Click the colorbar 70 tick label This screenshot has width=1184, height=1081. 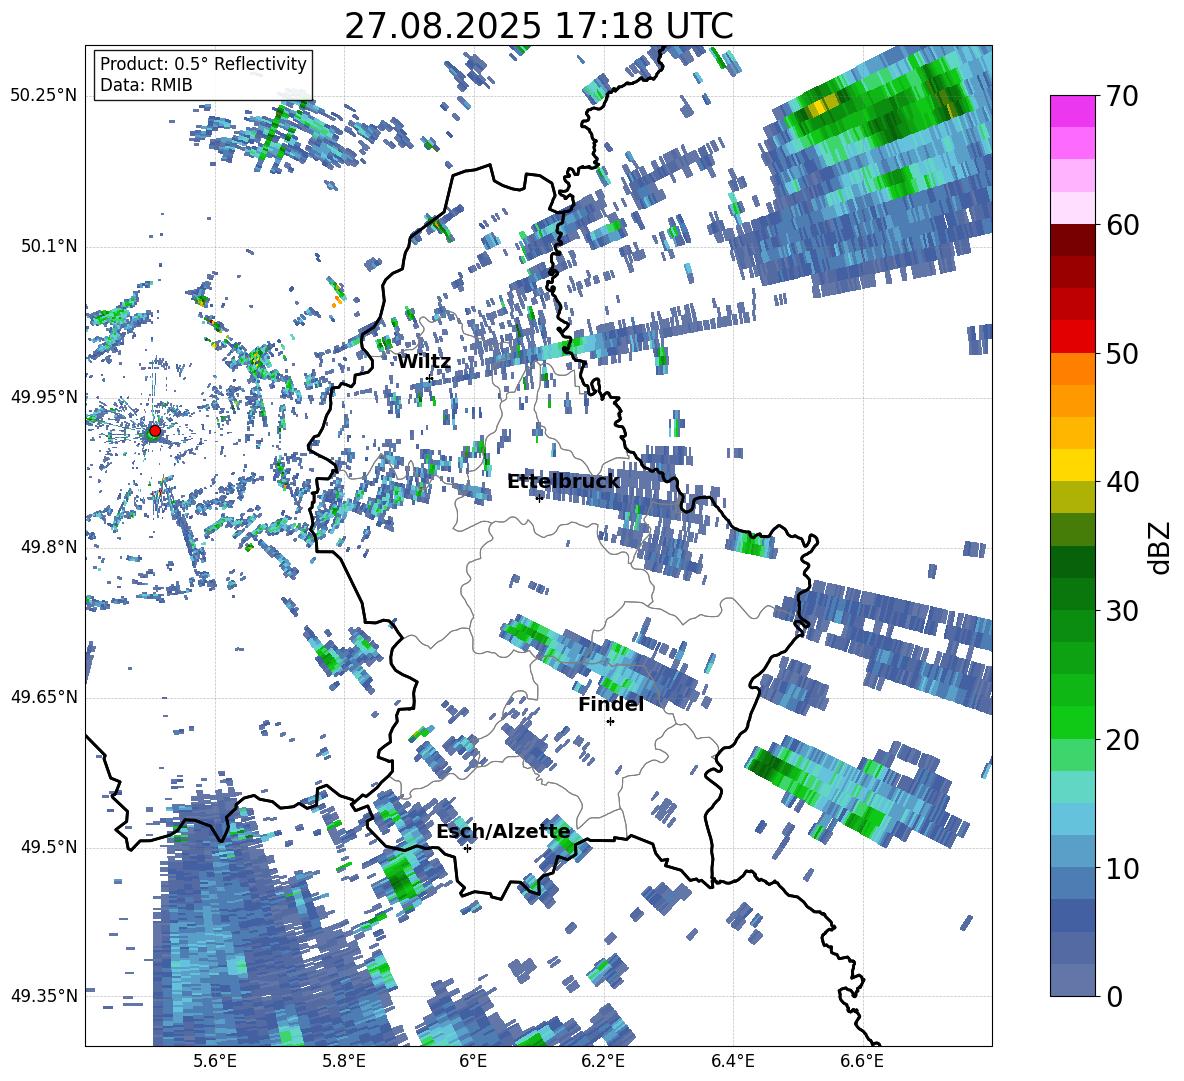[1122, 96]
